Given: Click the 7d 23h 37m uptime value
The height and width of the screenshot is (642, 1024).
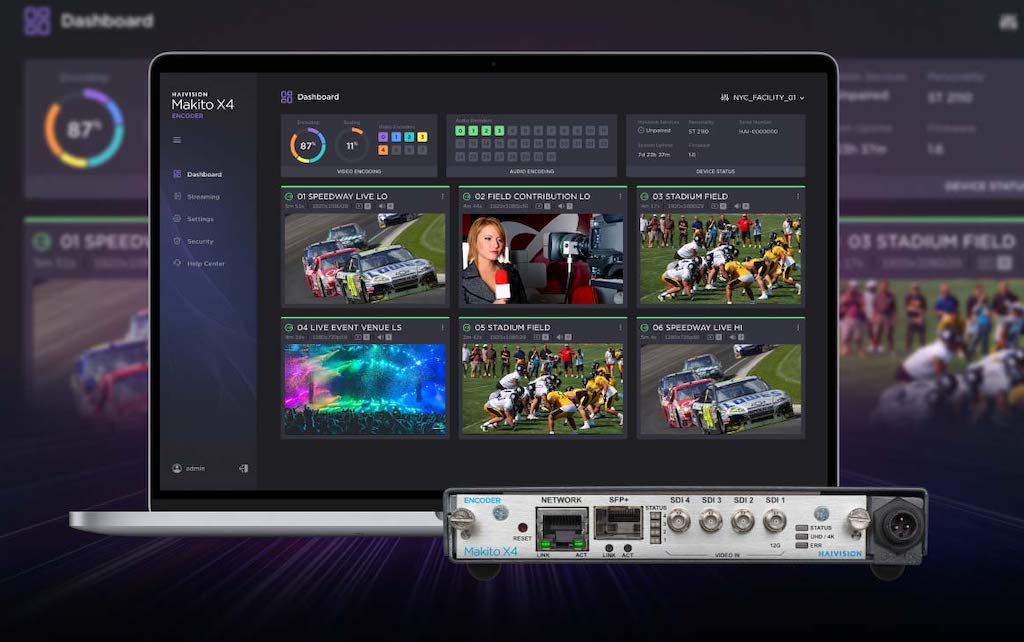Looking at the screenshot, I should click(x=654, y=155).
